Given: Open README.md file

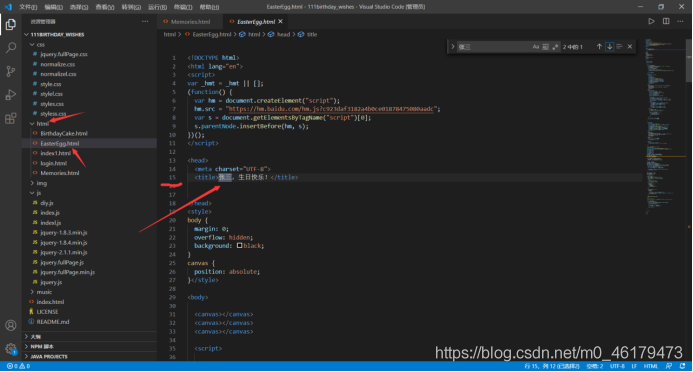Looking at the screenshot, I should (53, 322).
